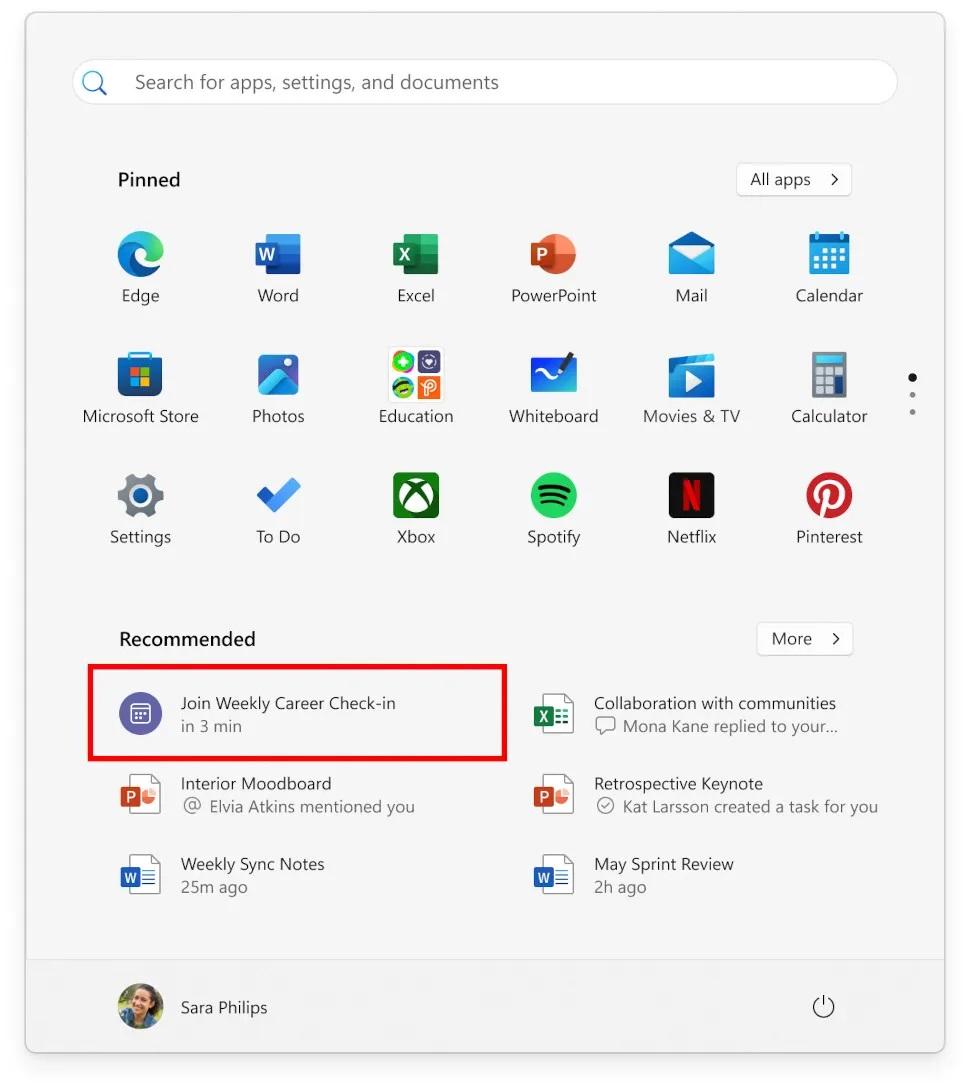The height and width of the screenshot is (1091, 970).
Task: Open the Weekly Sync Notes document
Action: point(253,873)
